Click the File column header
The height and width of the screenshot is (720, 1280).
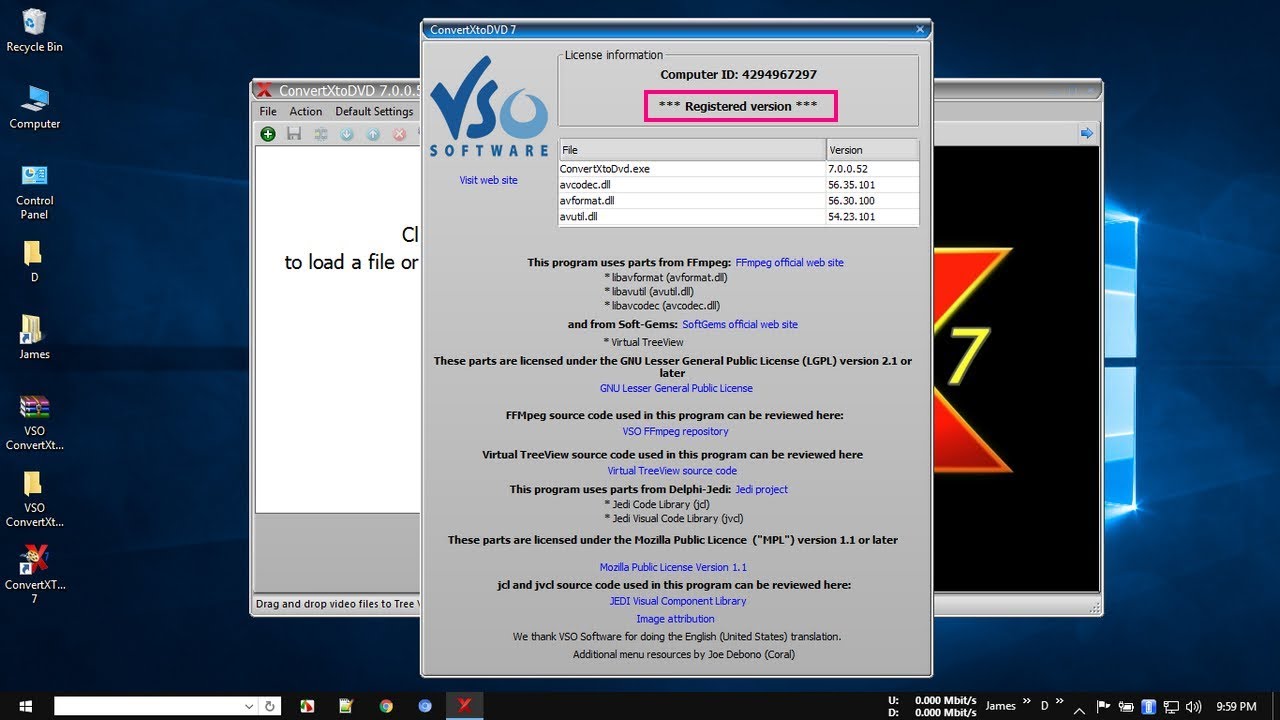pos(692,150)
